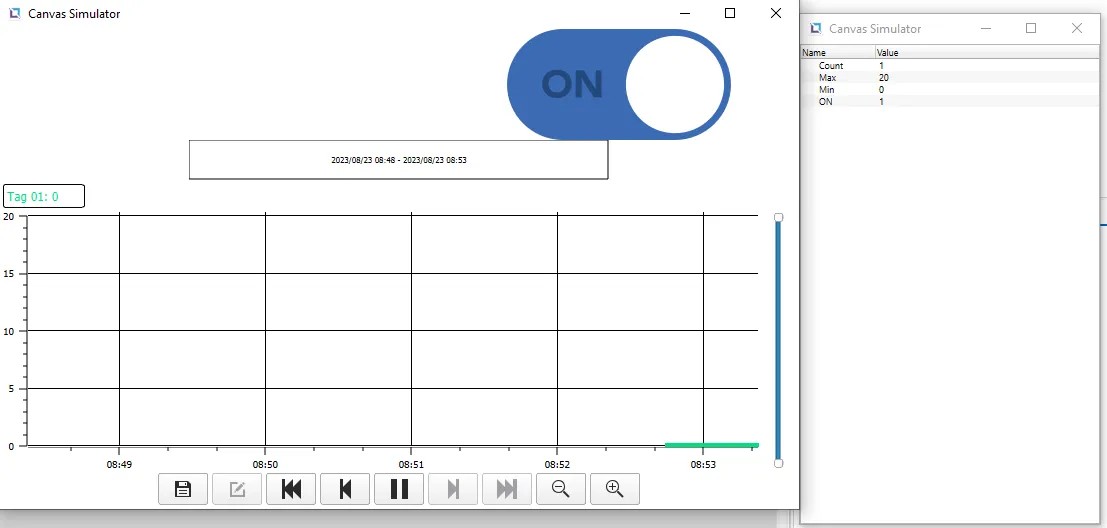This screenshot has width=1107, height=528.
Task: Click the Tag 01 legend label
Action: click(44, 197)
